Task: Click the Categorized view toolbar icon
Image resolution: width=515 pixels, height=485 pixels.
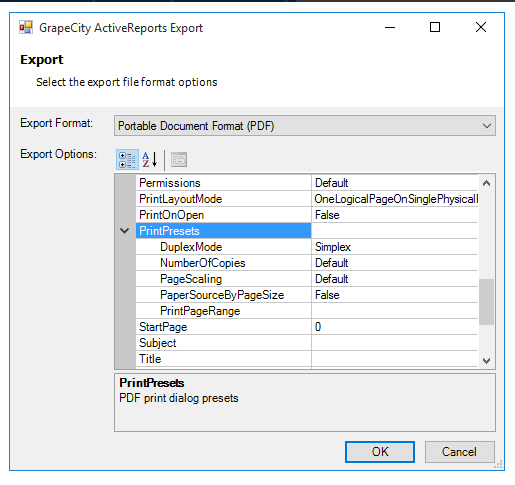Action: (127, 160)
